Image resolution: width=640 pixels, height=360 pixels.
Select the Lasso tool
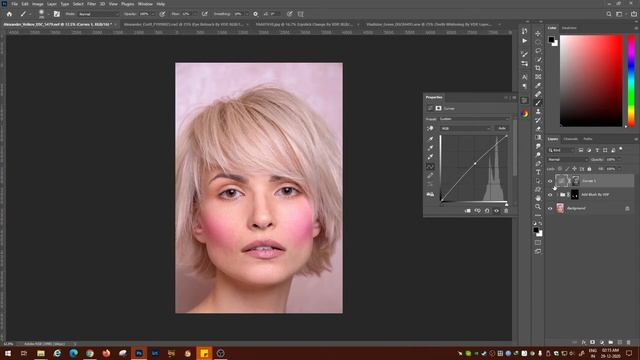(538, 51)
